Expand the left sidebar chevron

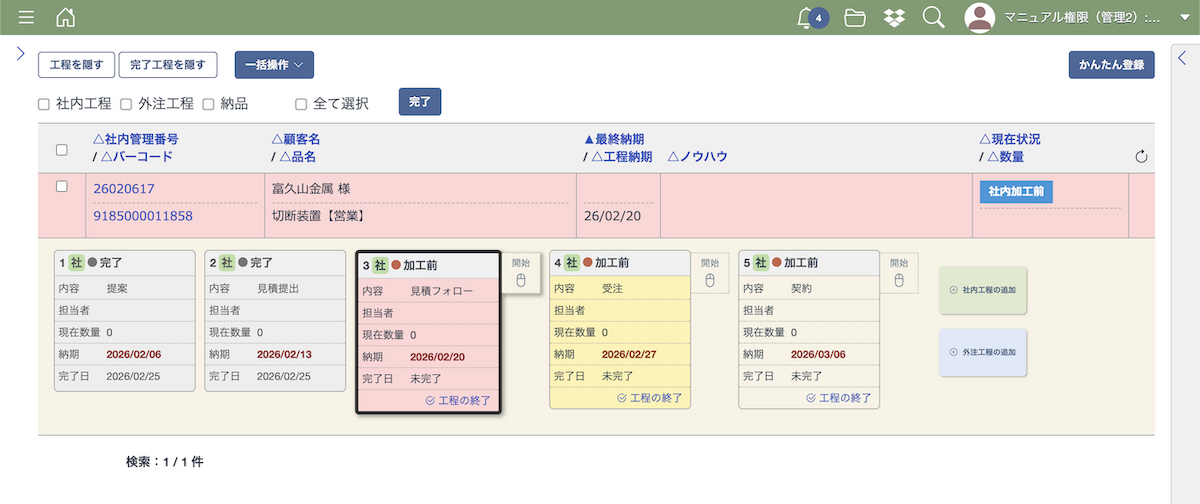click(x=20, y=54)
